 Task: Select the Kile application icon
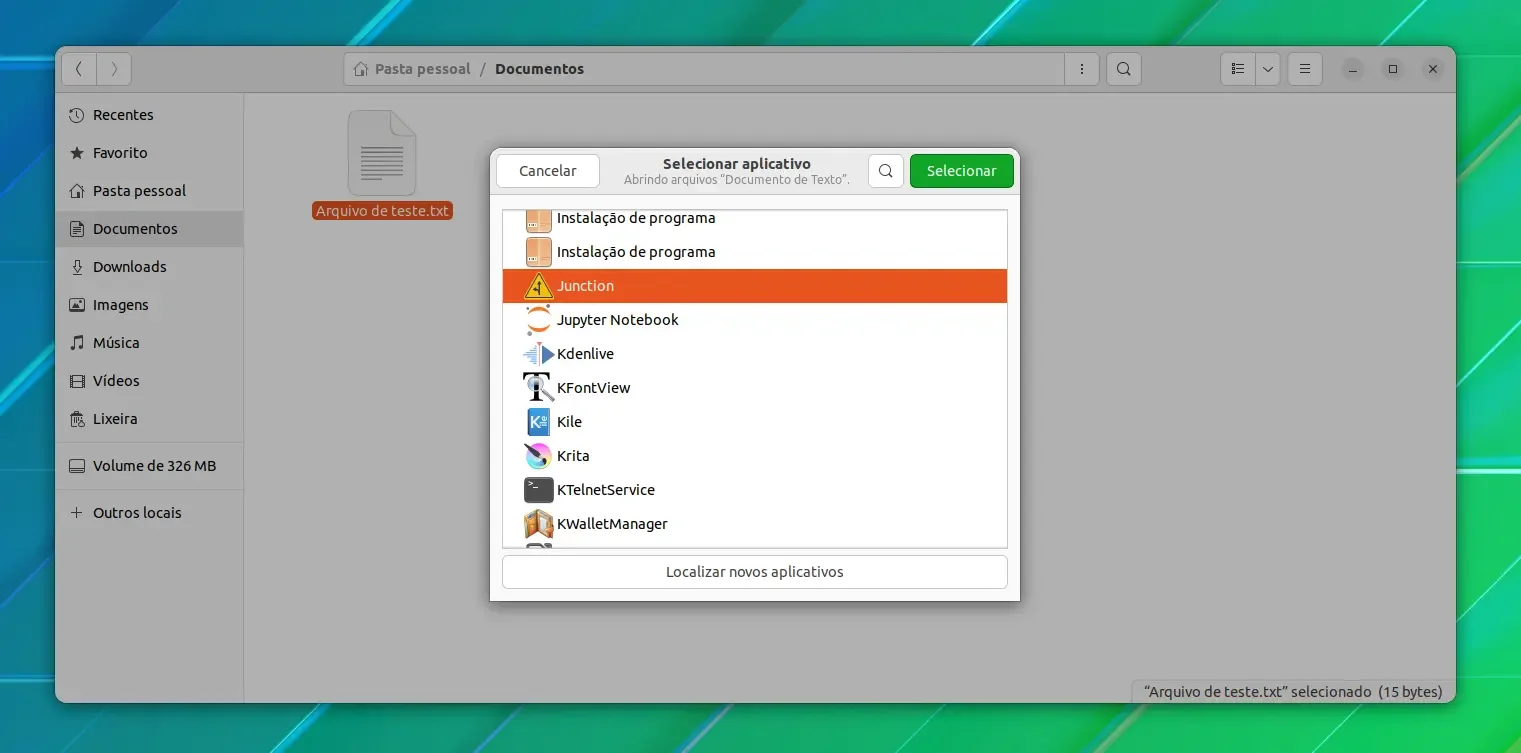pyautogui.click(x=538, y=422)
